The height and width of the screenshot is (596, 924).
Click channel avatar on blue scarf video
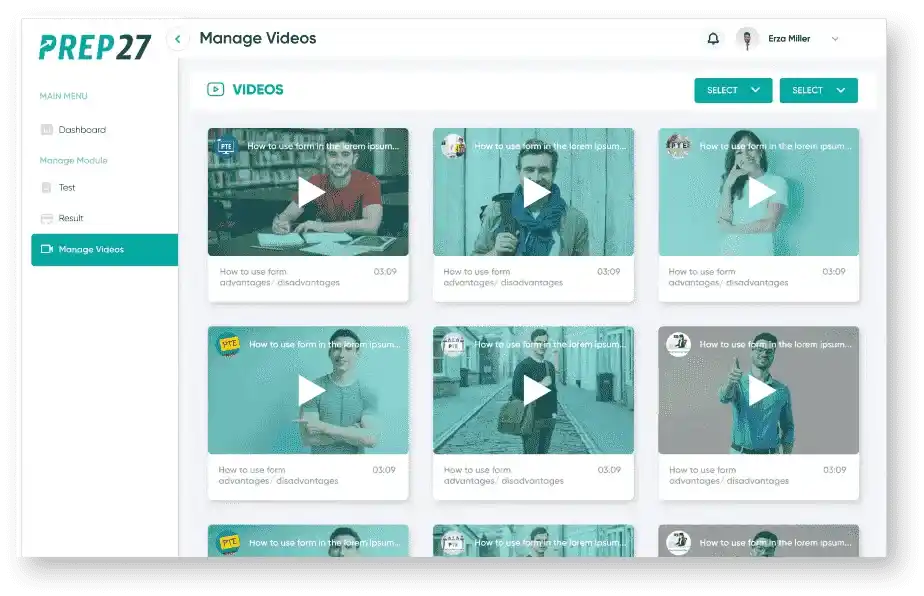[x=453, y=146]
